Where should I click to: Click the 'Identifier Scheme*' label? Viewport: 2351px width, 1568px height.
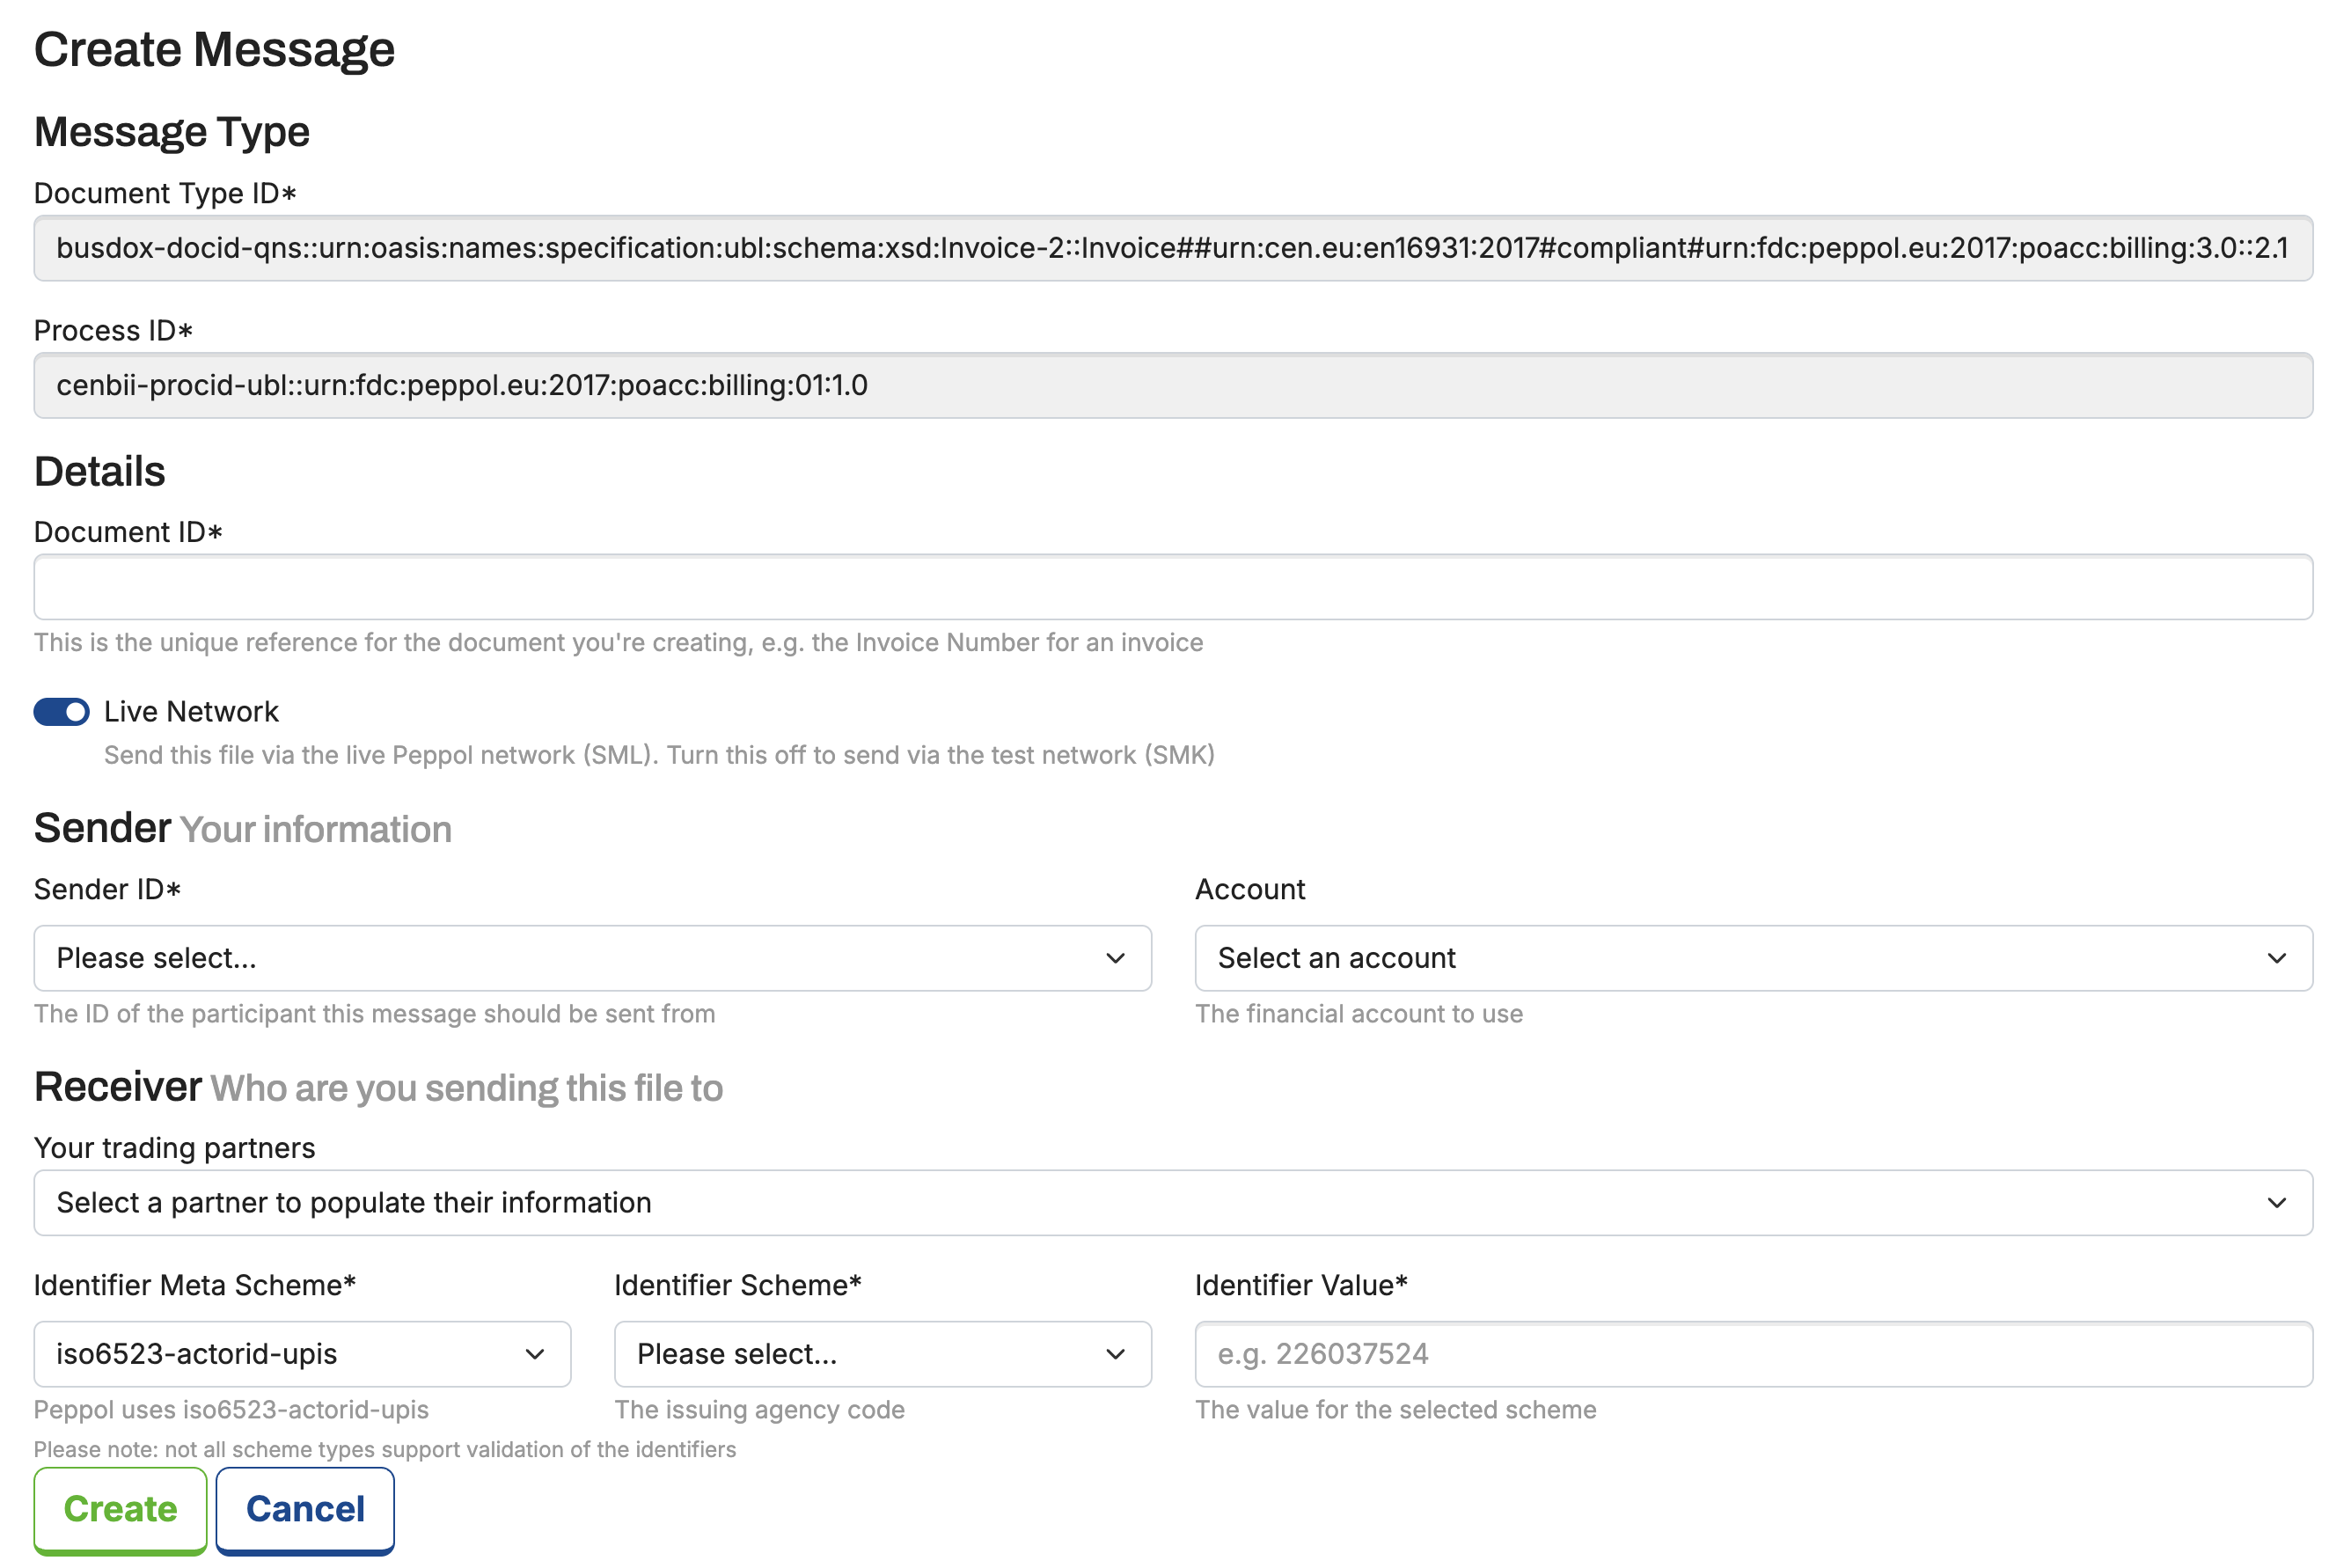tap(738, 1285)
